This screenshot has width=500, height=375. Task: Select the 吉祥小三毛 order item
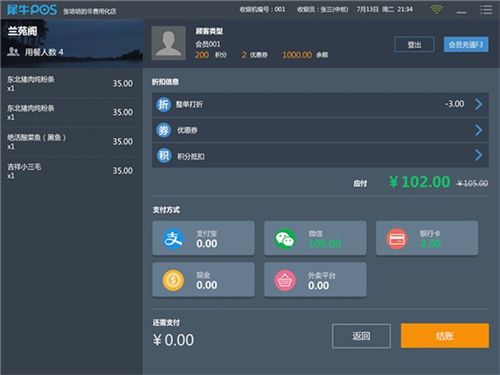point(71,171)
